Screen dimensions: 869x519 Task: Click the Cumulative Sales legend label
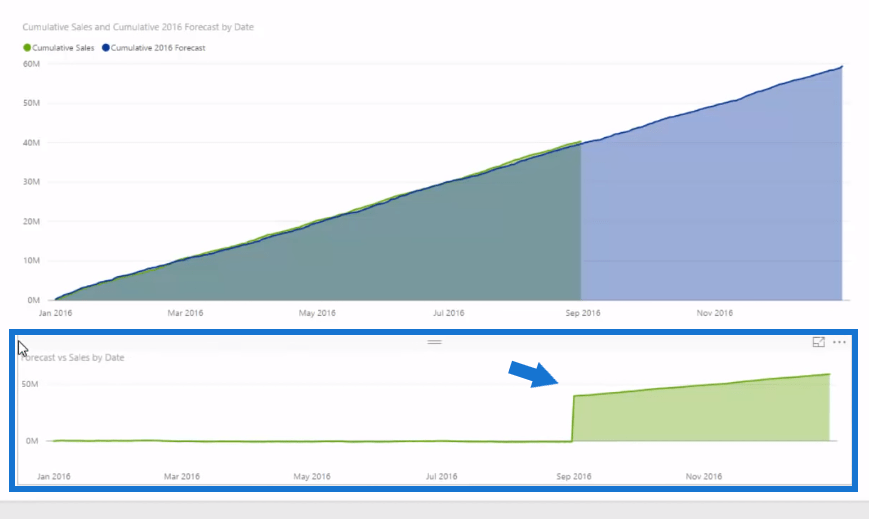click(63, 48)
